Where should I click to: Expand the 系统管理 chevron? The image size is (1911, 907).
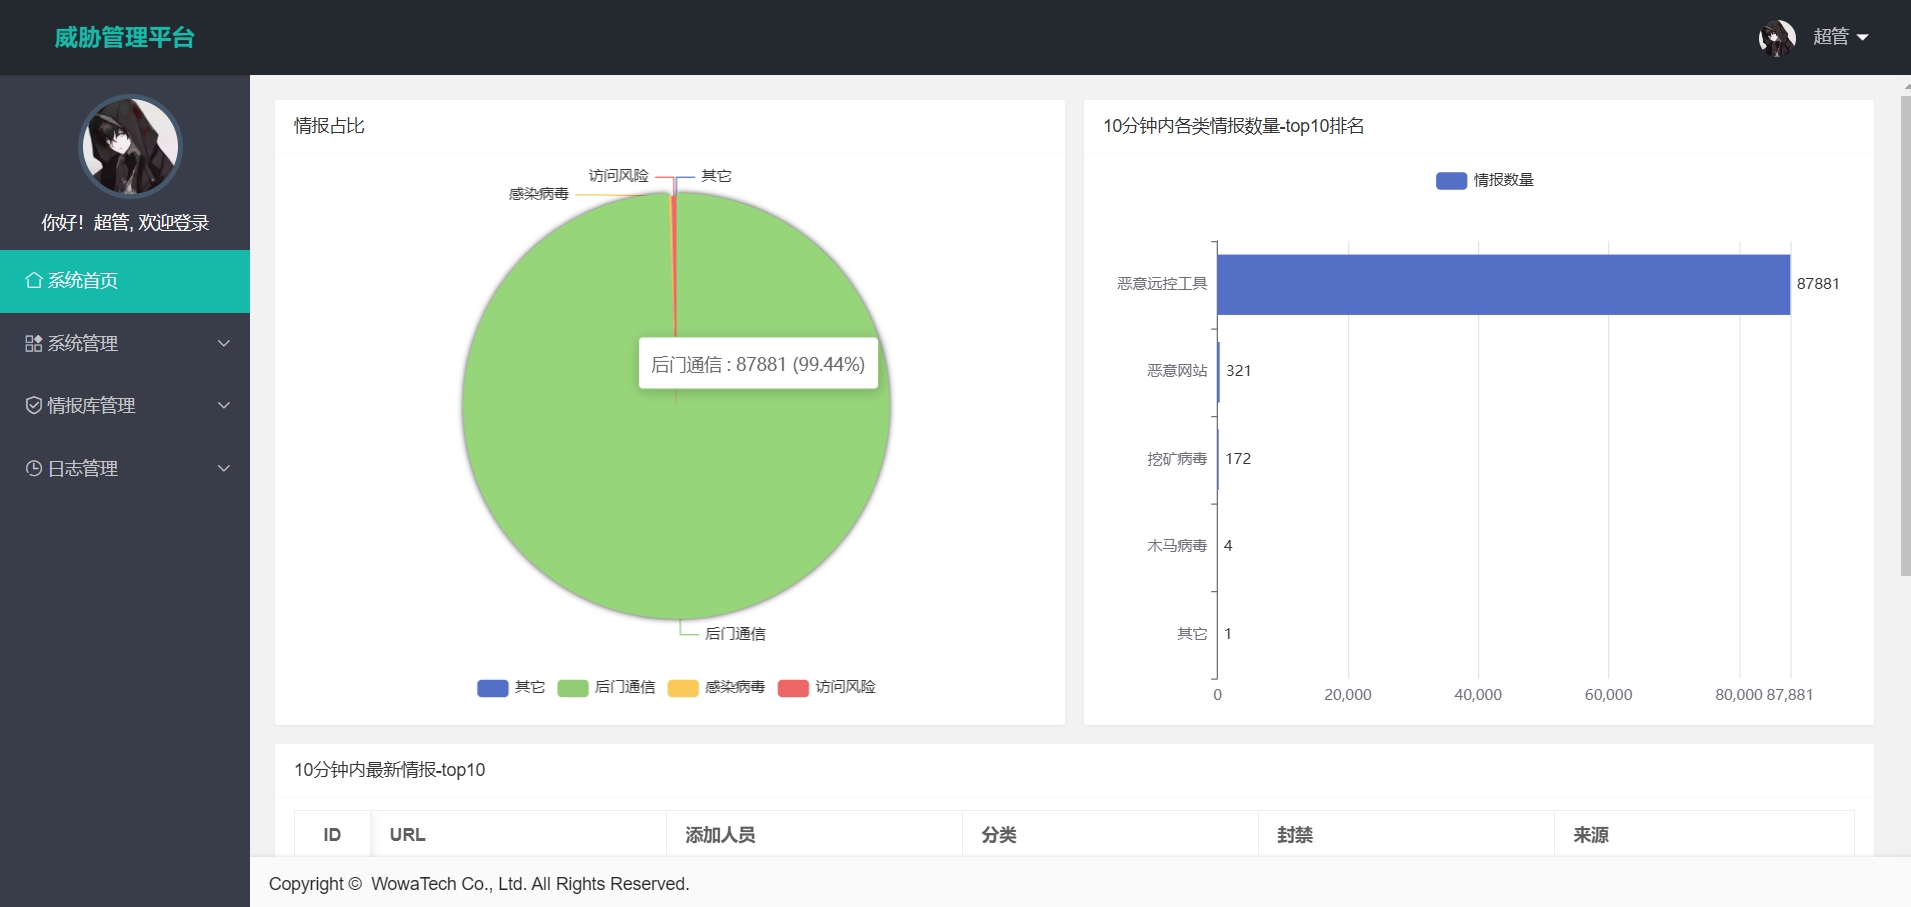pyautogui.click(x=224, y=344)
